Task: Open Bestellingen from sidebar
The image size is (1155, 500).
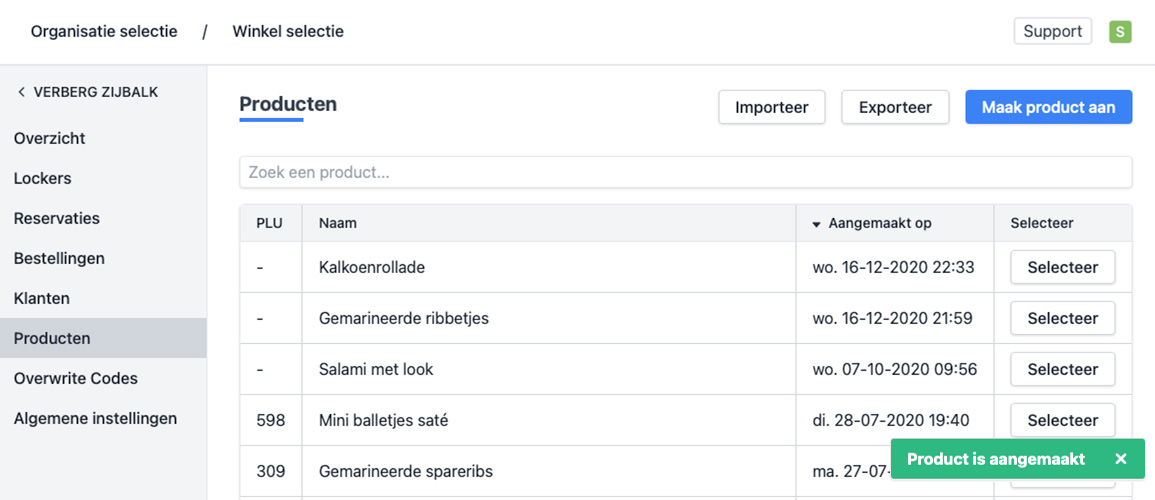Action: tap(59, 258)
